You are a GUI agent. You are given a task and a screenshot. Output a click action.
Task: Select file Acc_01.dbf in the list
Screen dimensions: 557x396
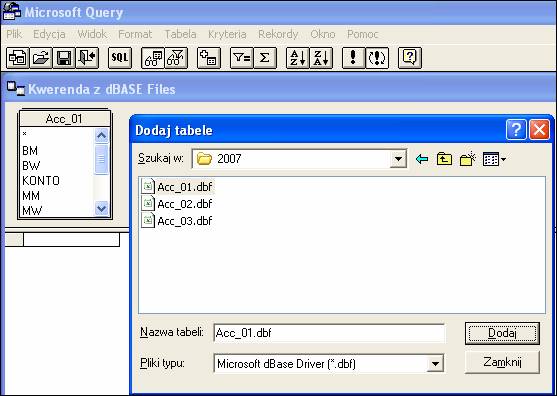[x=177, y=187]
